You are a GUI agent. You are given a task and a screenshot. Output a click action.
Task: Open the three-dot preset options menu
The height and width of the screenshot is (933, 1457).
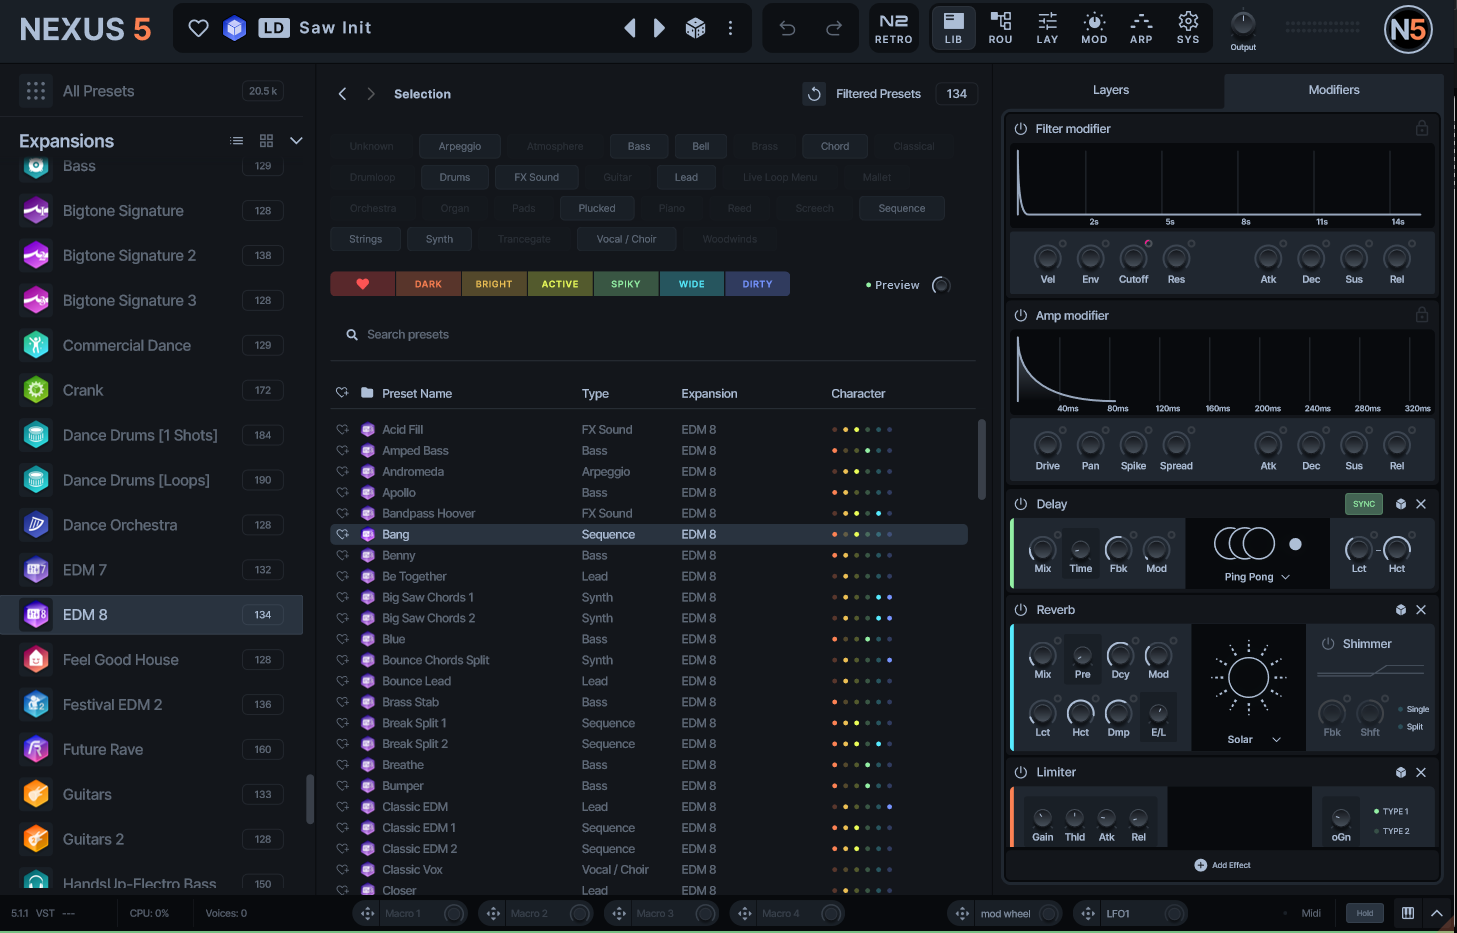731,28
